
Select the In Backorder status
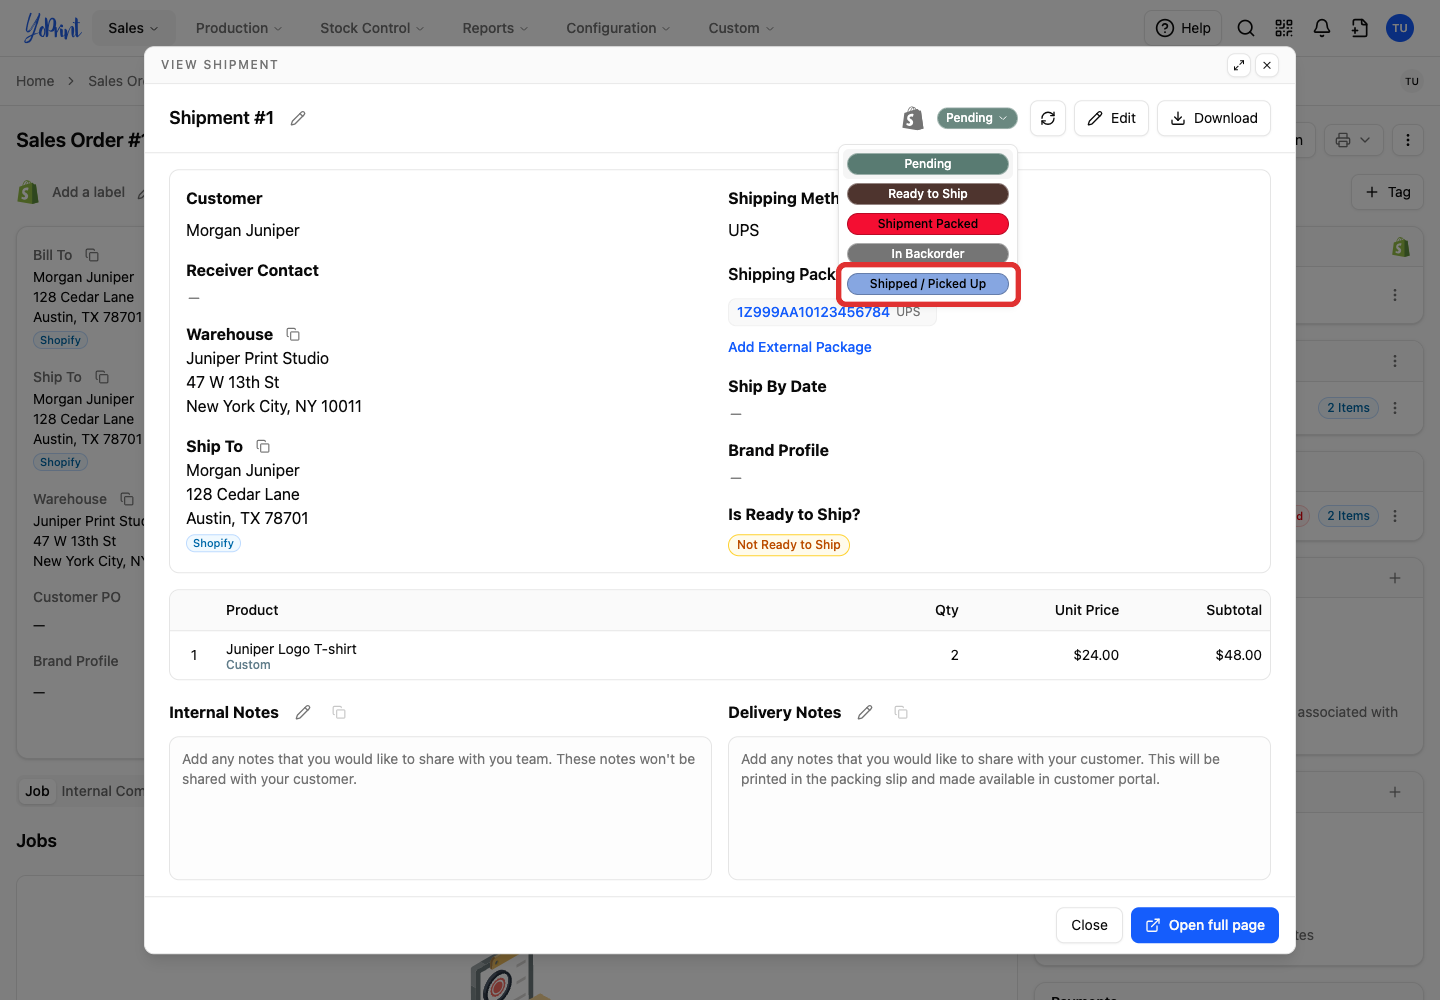click(928, 254)
